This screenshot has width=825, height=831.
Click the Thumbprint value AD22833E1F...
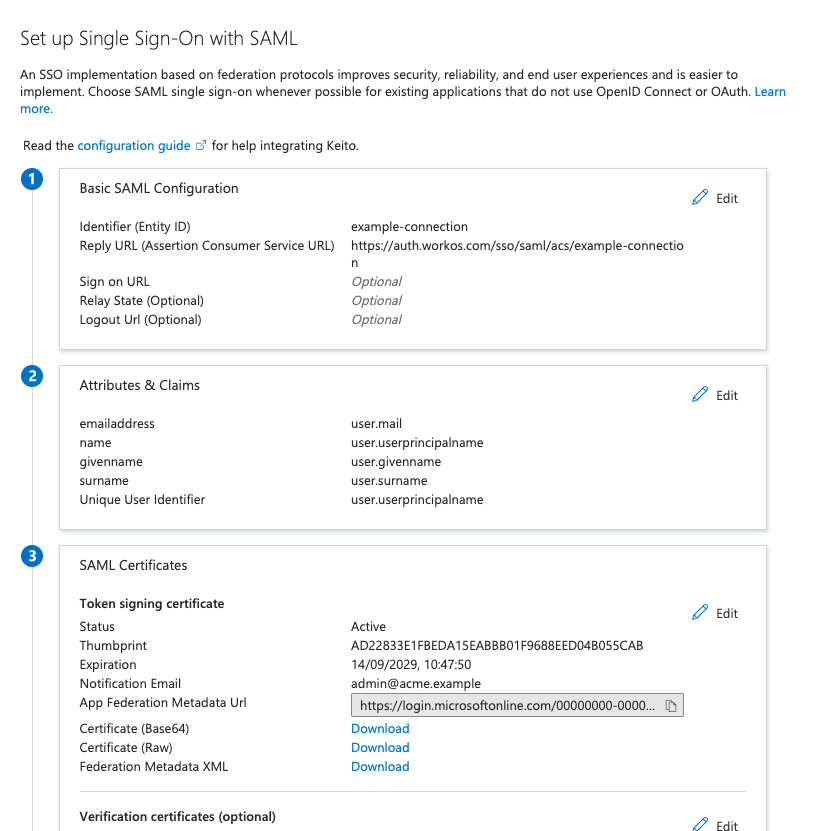[x=497, y=646]
